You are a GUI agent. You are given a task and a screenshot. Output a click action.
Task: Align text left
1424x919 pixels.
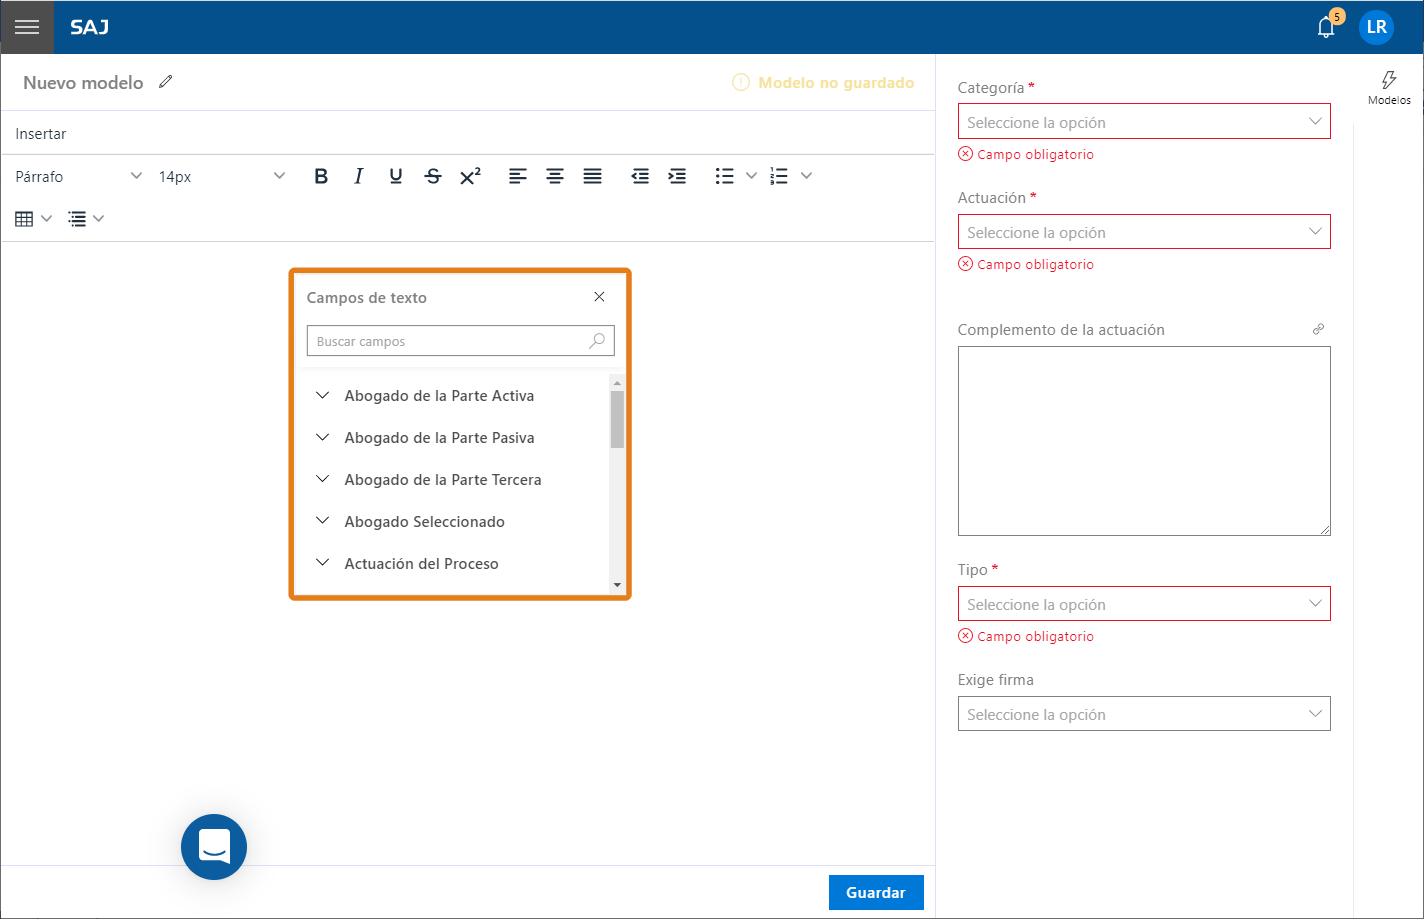coord(517,176)
